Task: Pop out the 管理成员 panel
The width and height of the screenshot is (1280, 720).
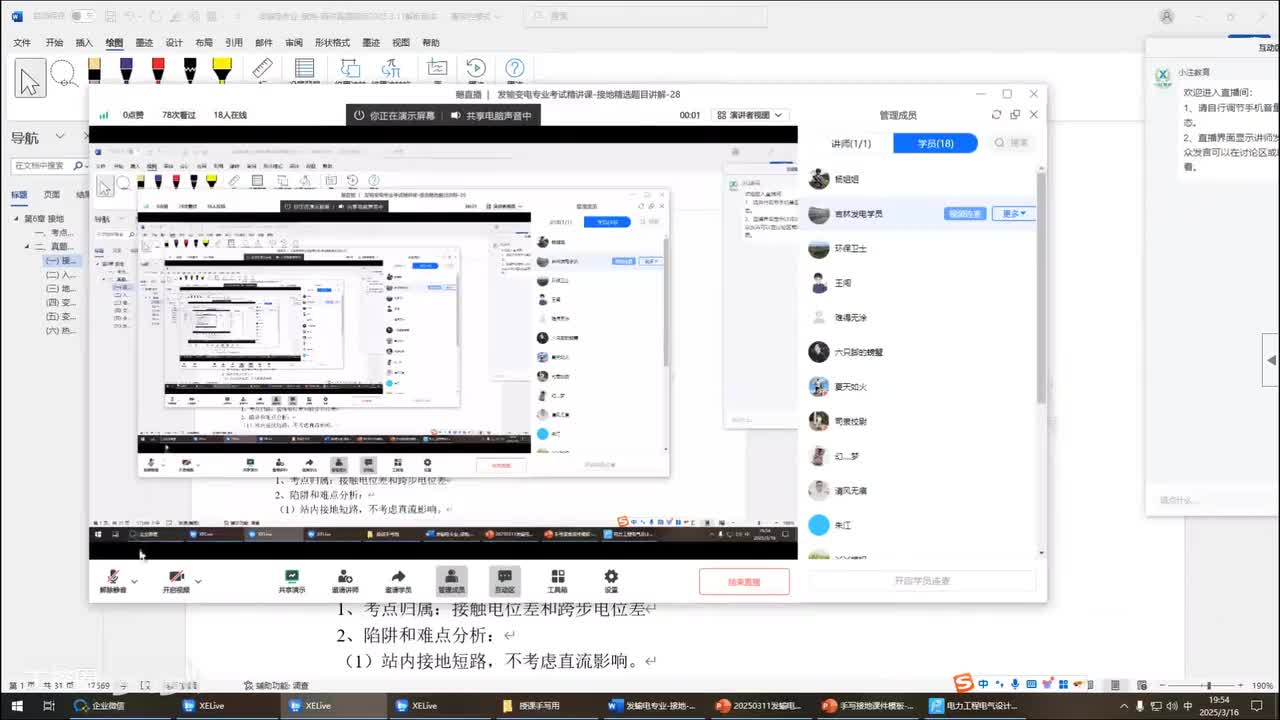Action: 1015,115
